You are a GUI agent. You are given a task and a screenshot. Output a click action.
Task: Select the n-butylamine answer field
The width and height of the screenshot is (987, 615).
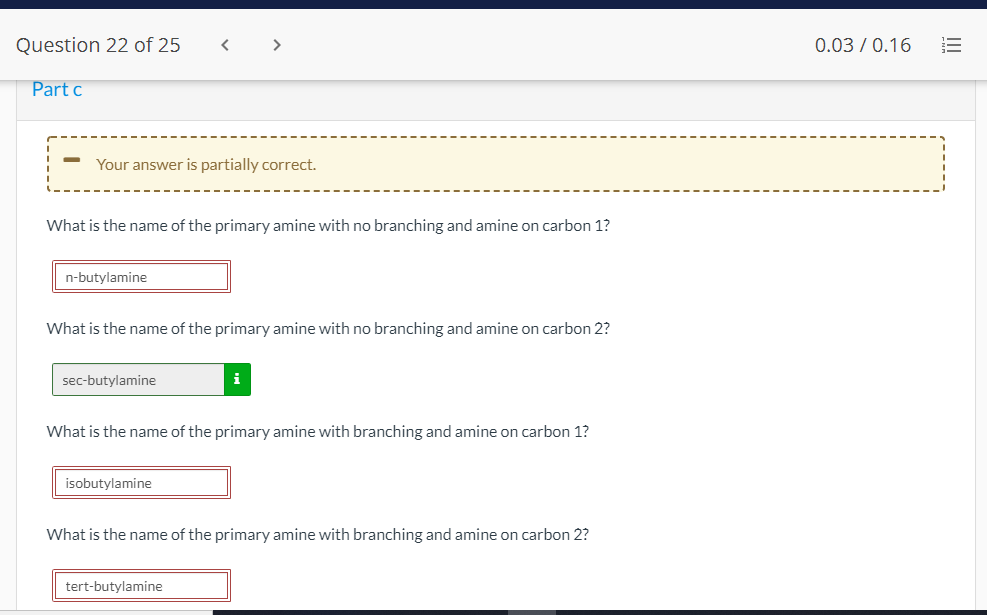tap(140, 276)
